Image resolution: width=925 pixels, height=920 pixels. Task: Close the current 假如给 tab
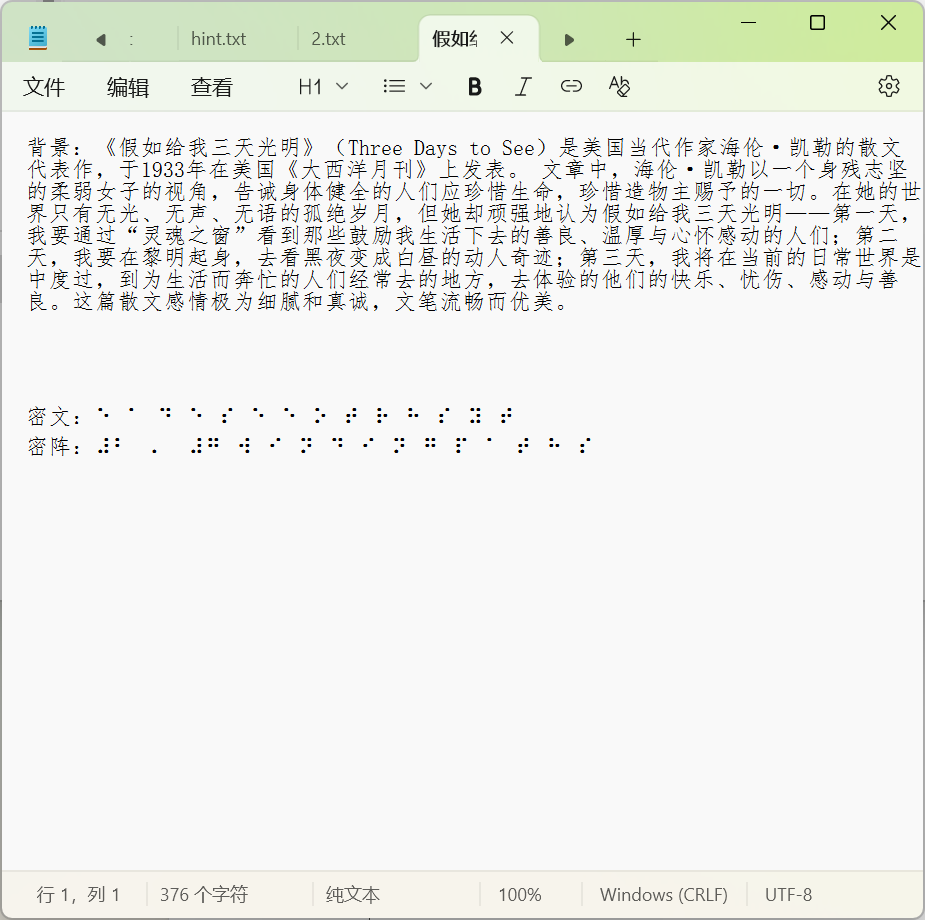[x=507, y=38]
